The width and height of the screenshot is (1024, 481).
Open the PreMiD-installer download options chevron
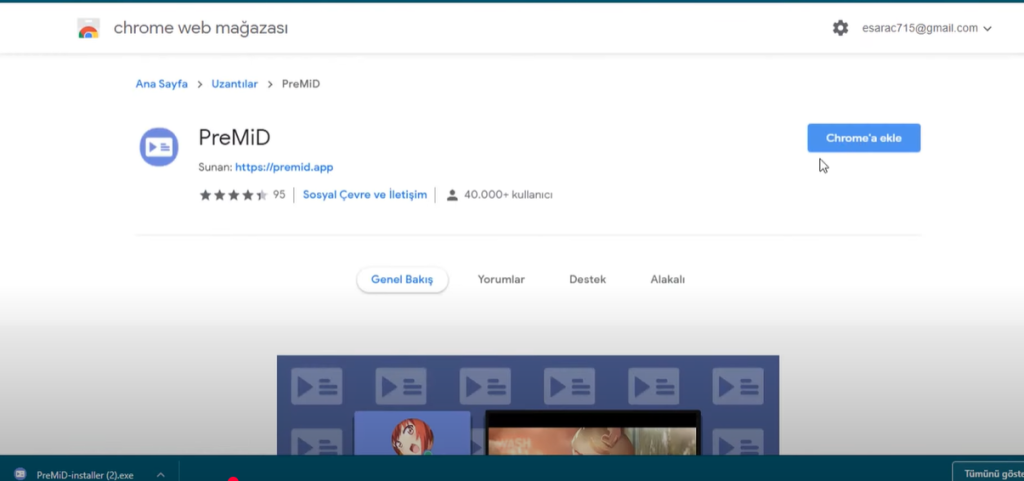click(x=161, y=474)
